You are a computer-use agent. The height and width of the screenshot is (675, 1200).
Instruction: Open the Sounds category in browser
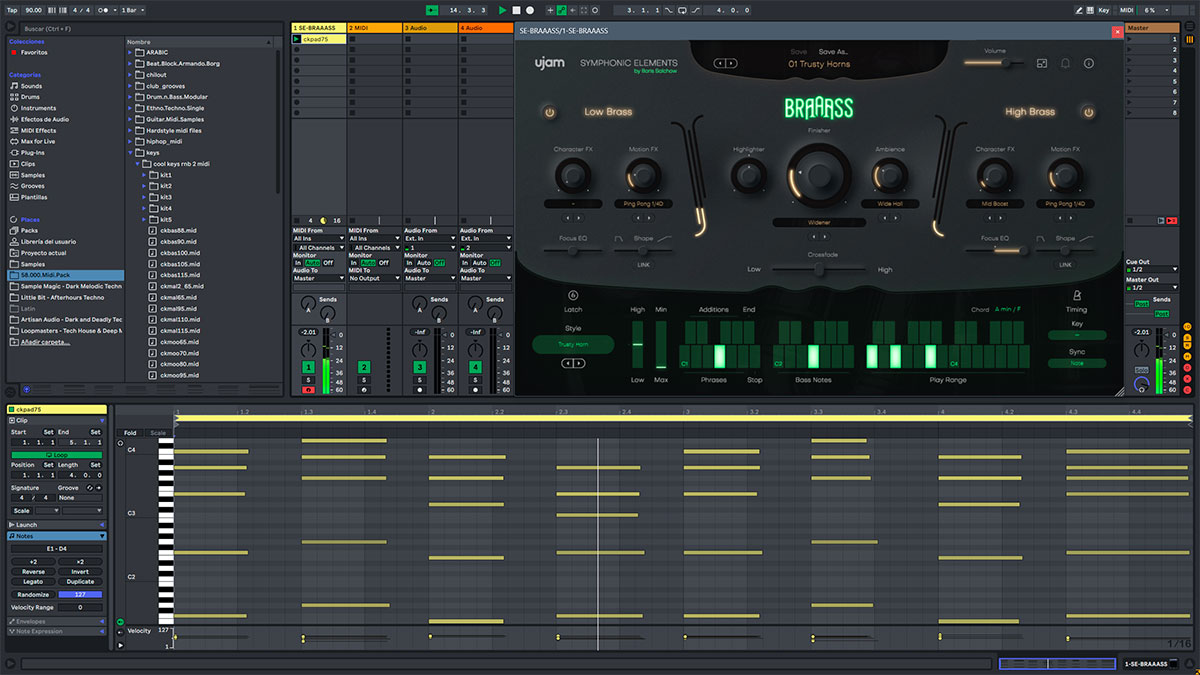coord(32,86)
